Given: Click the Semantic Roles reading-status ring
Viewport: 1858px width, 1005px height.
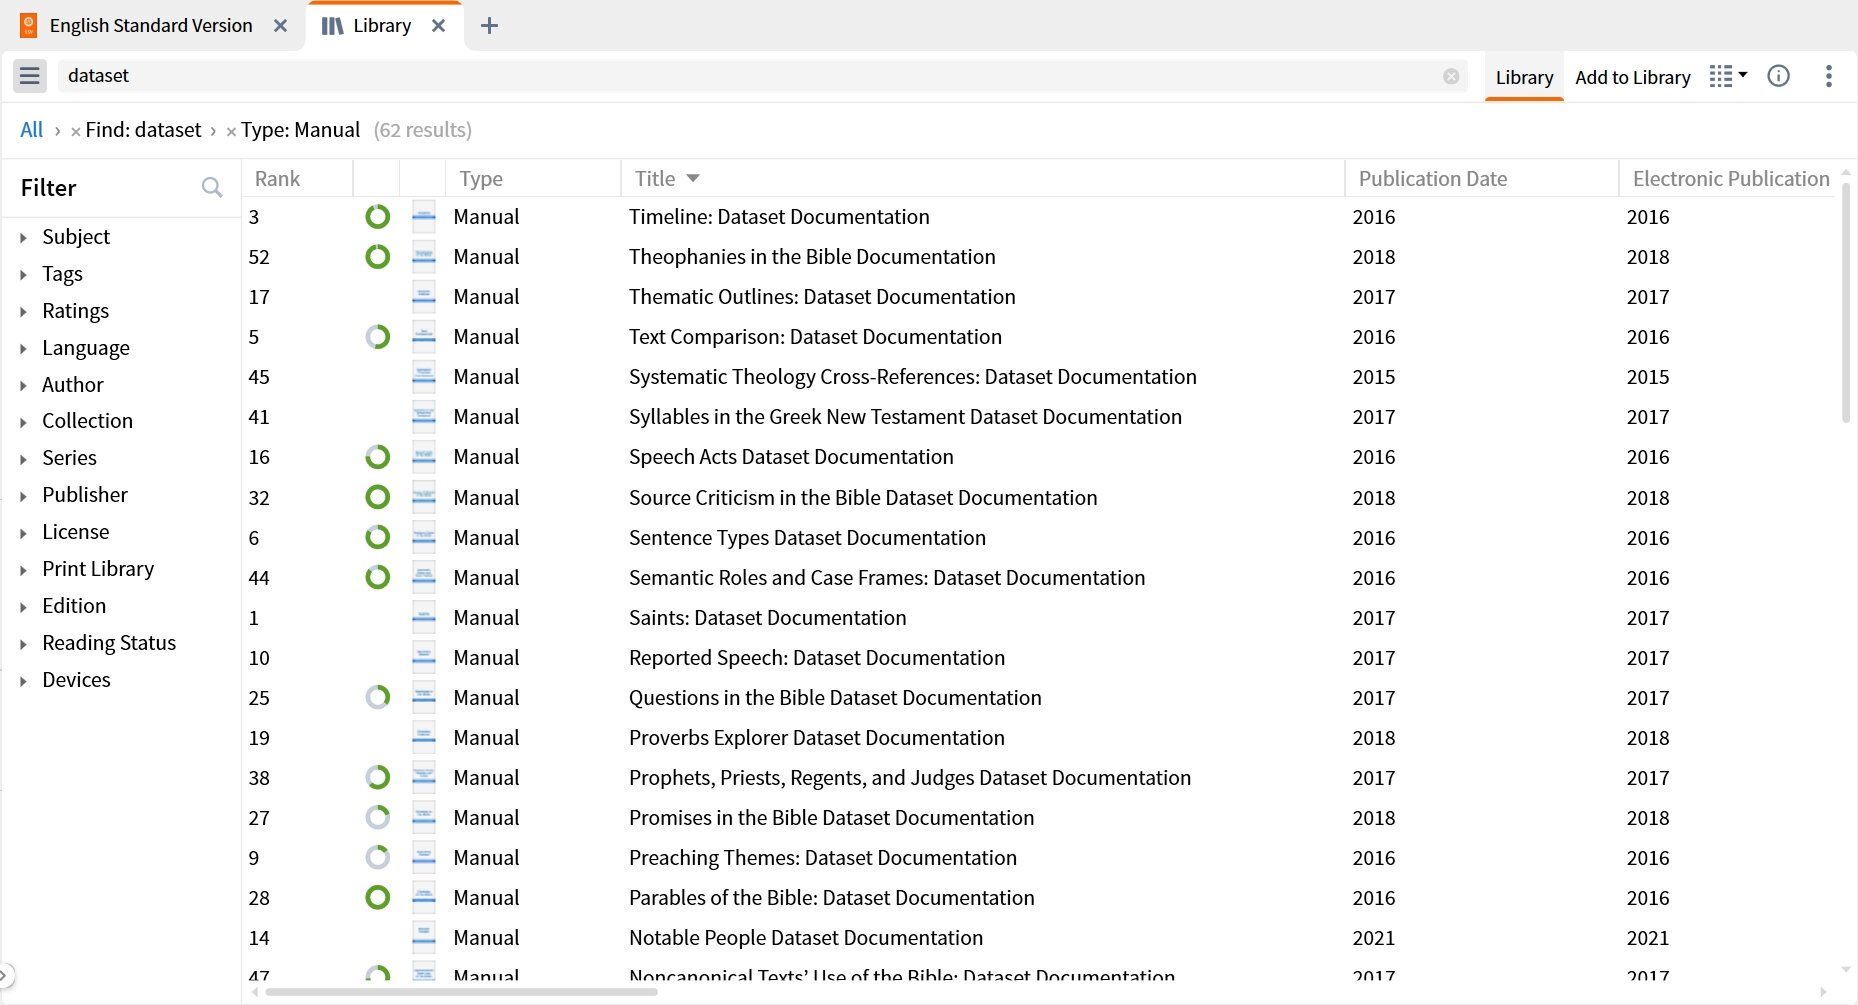Looking at the screenshot, I should 377,577.
